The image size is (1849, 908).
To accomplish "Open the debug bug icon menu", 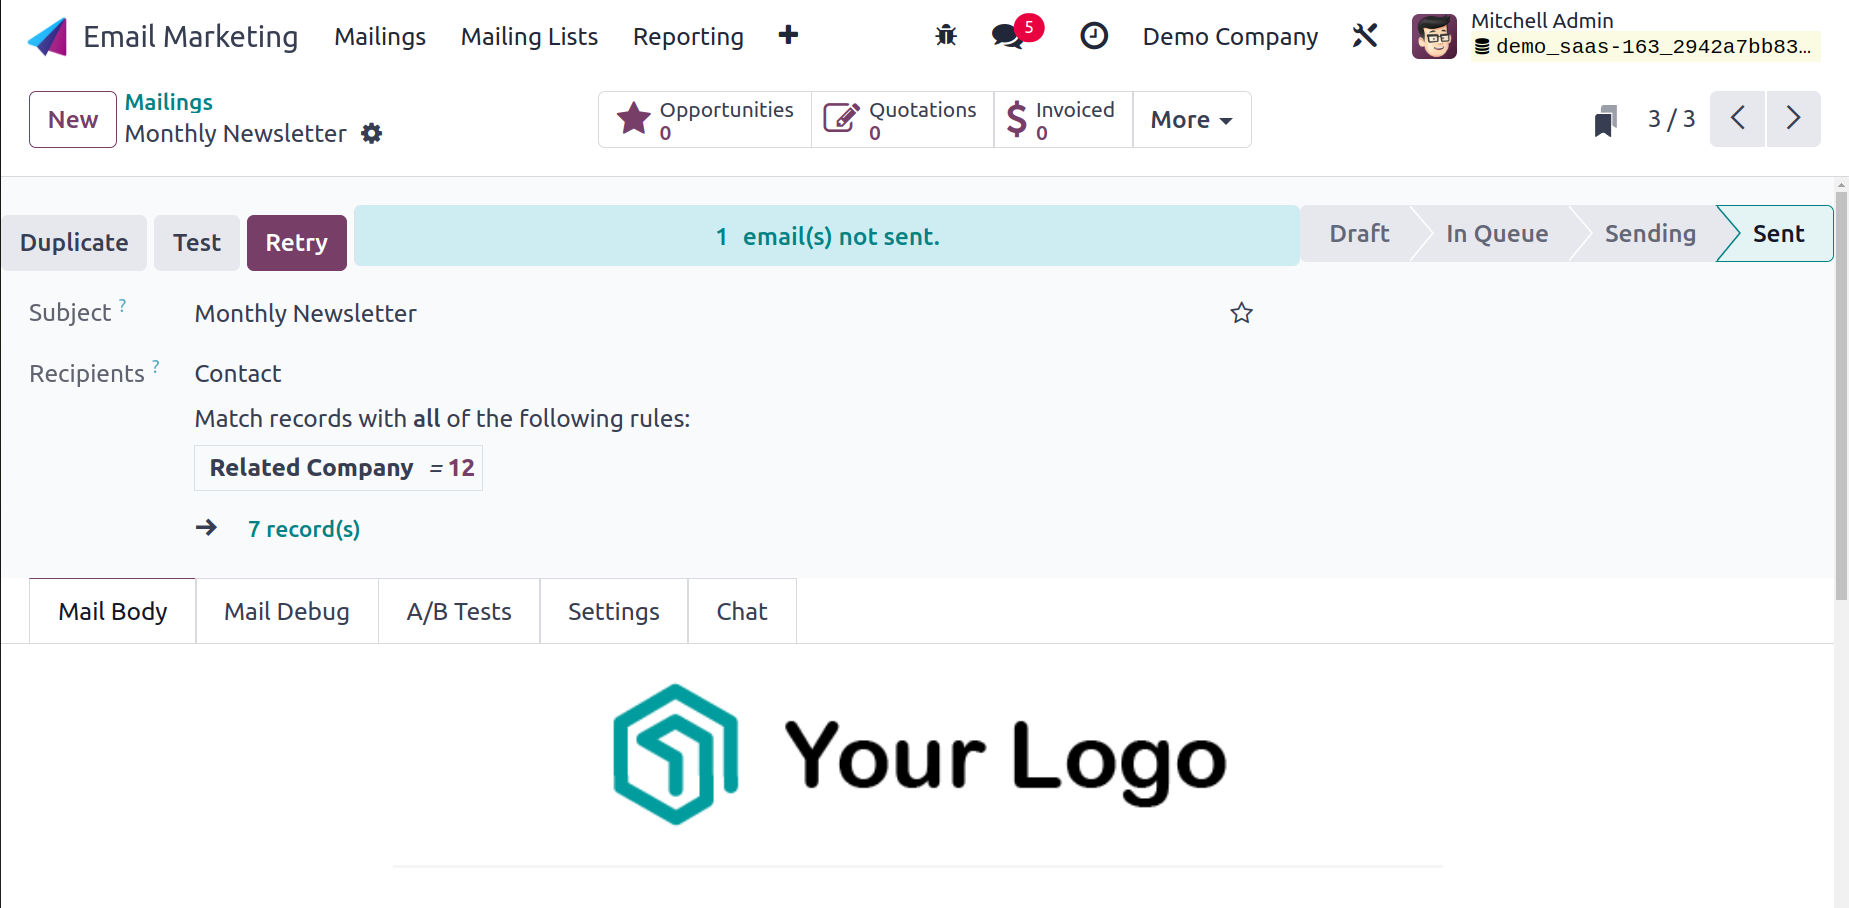I will click(x=946, y=36).
